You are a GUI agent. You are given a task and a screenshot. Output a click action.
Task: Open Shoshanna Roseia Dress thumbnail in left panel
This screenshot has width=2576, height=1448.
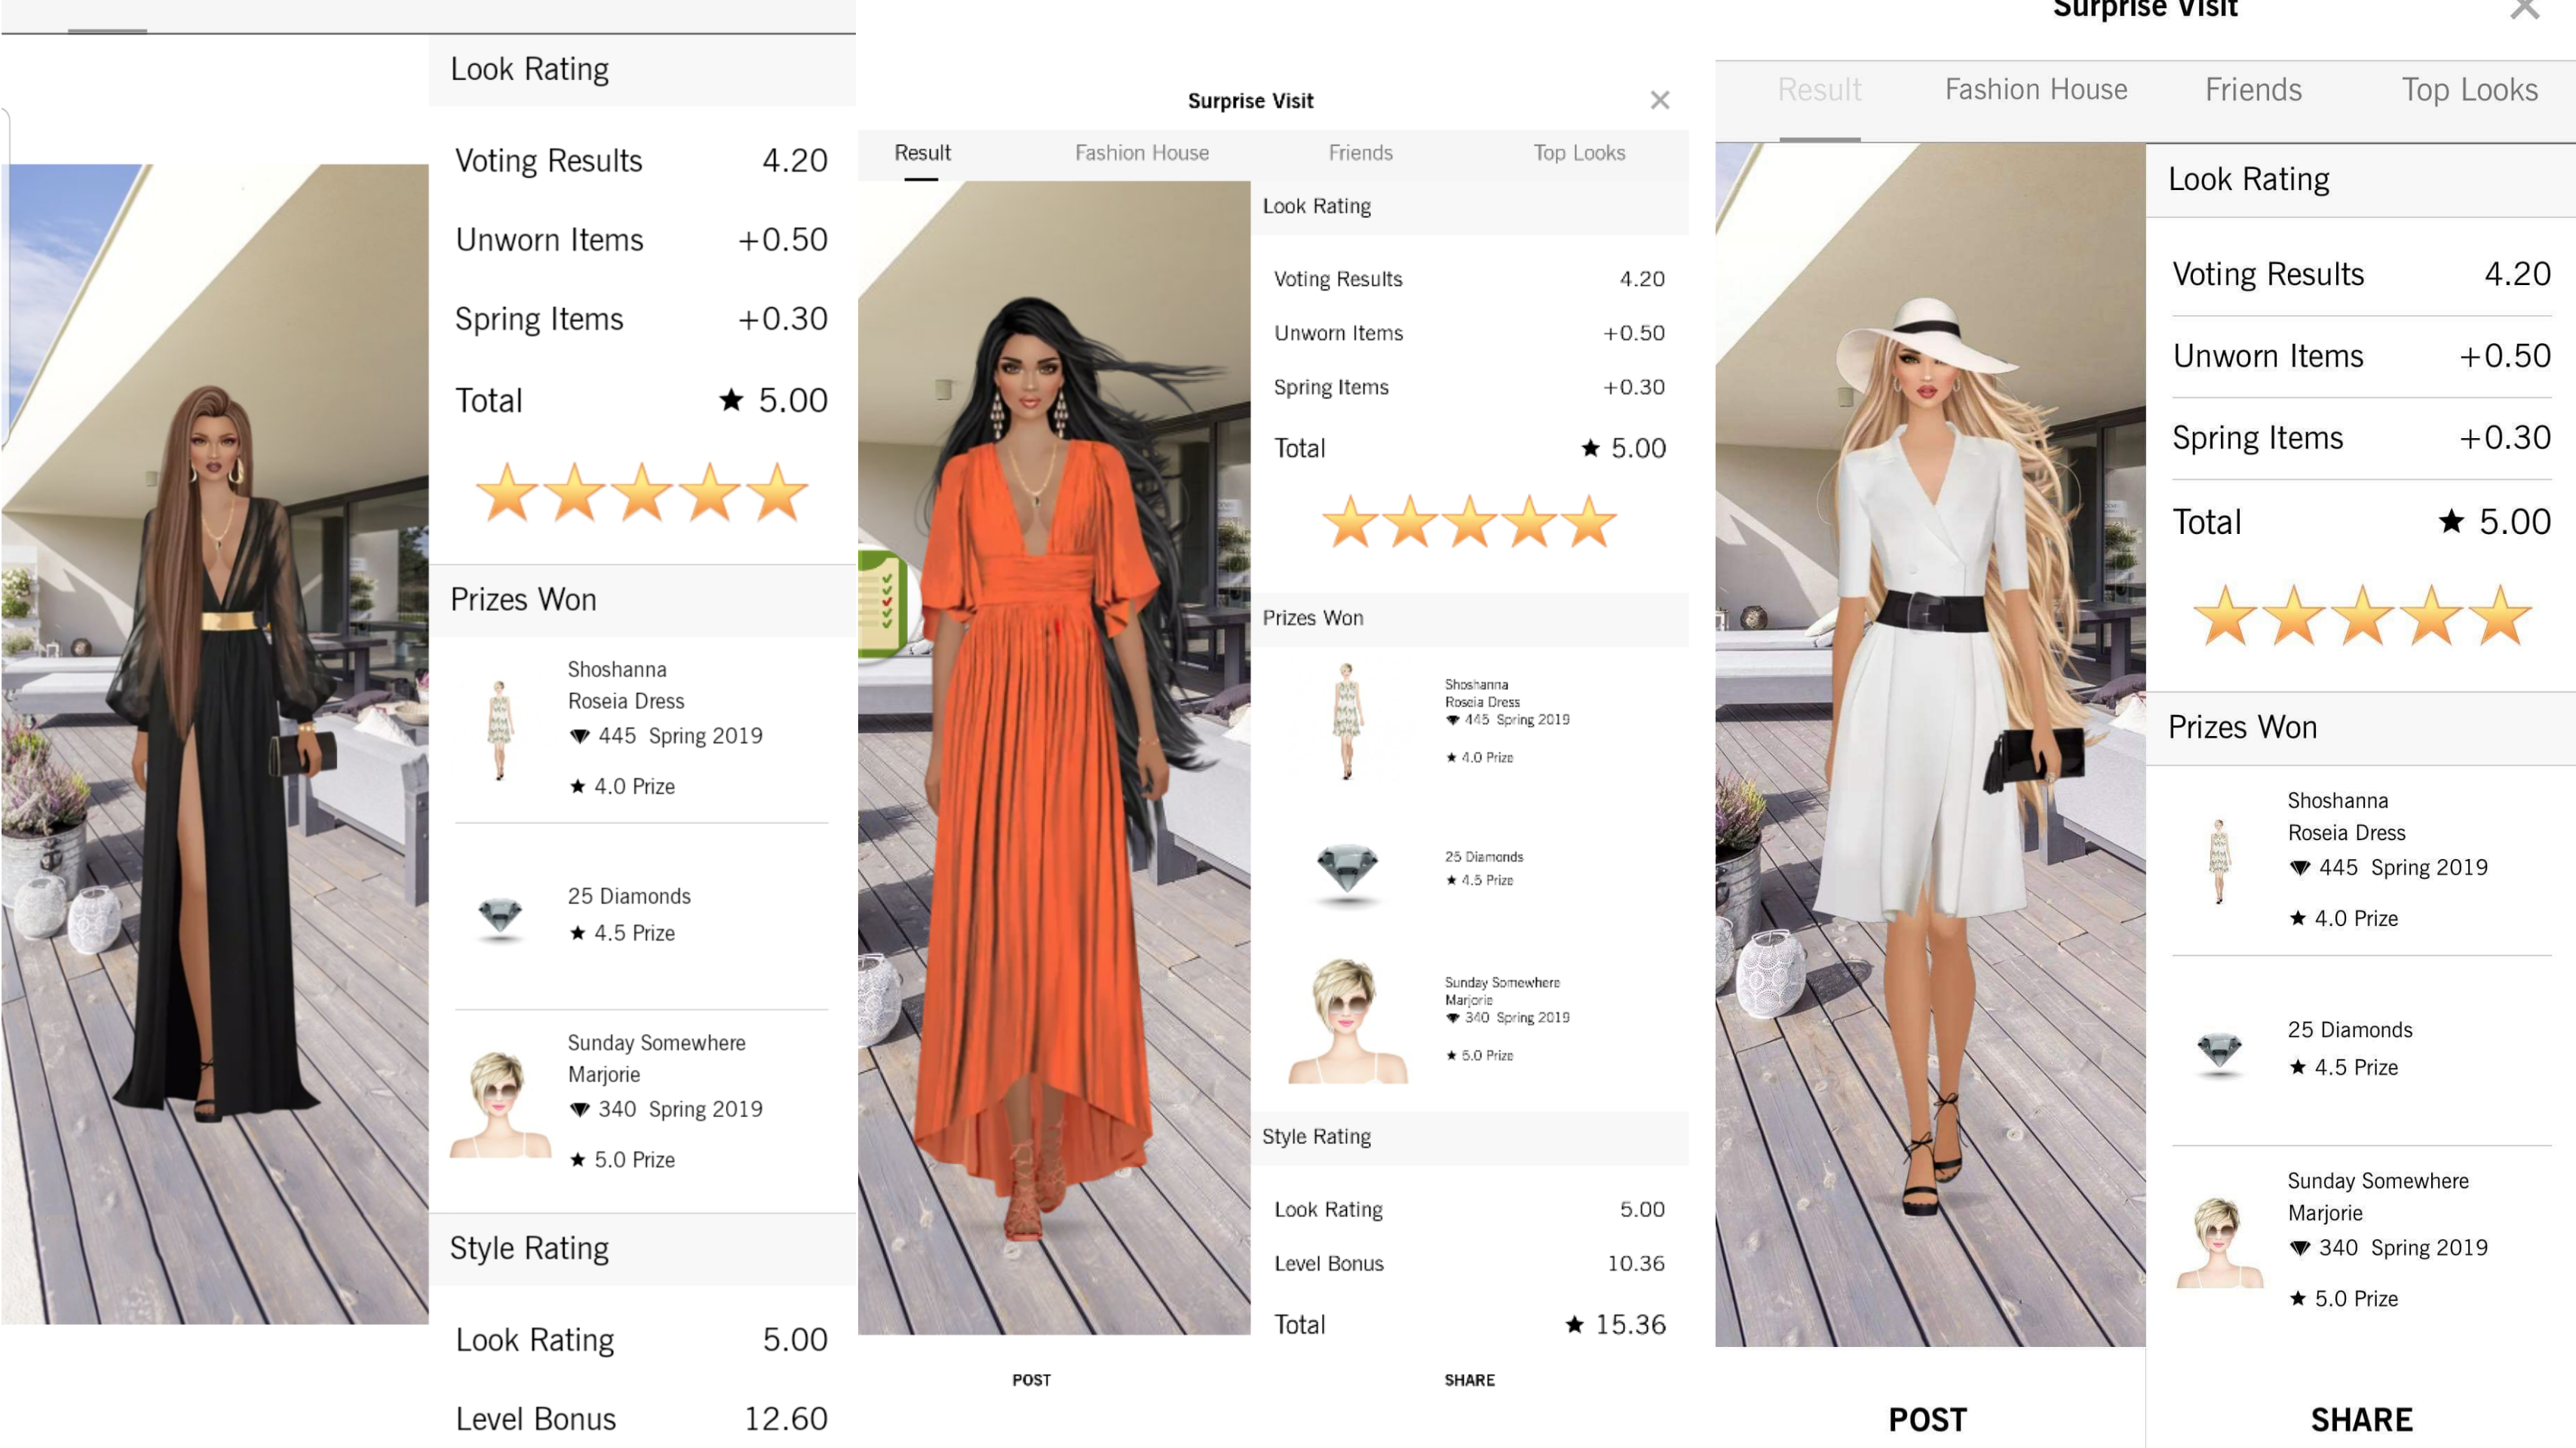[x=500, y=728]
